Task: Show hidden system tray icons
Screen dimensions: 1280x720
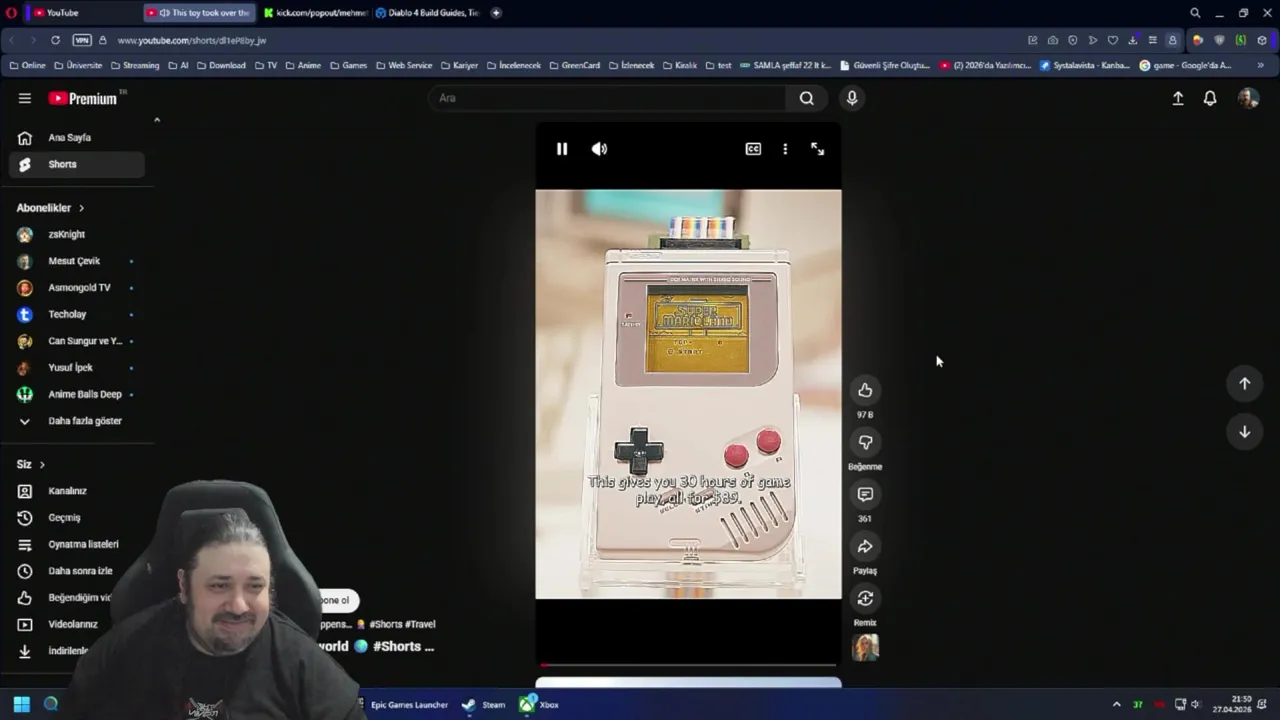Action: [x=1117, y=704]
